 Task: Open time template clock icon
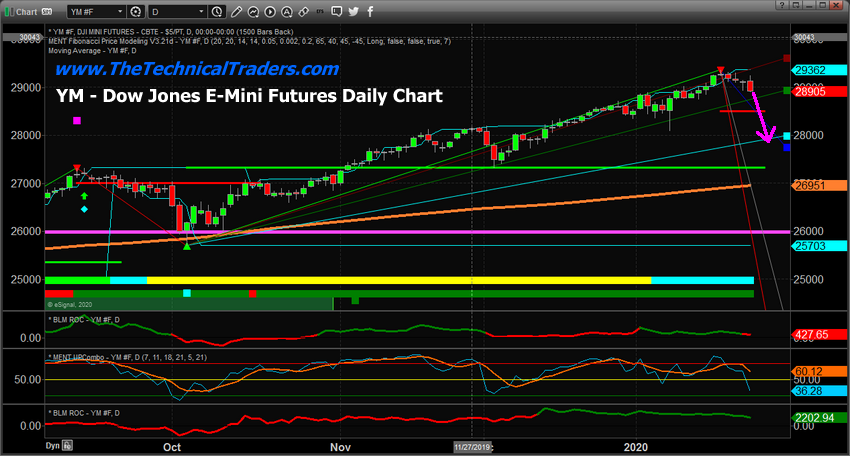tap(217, 11)
